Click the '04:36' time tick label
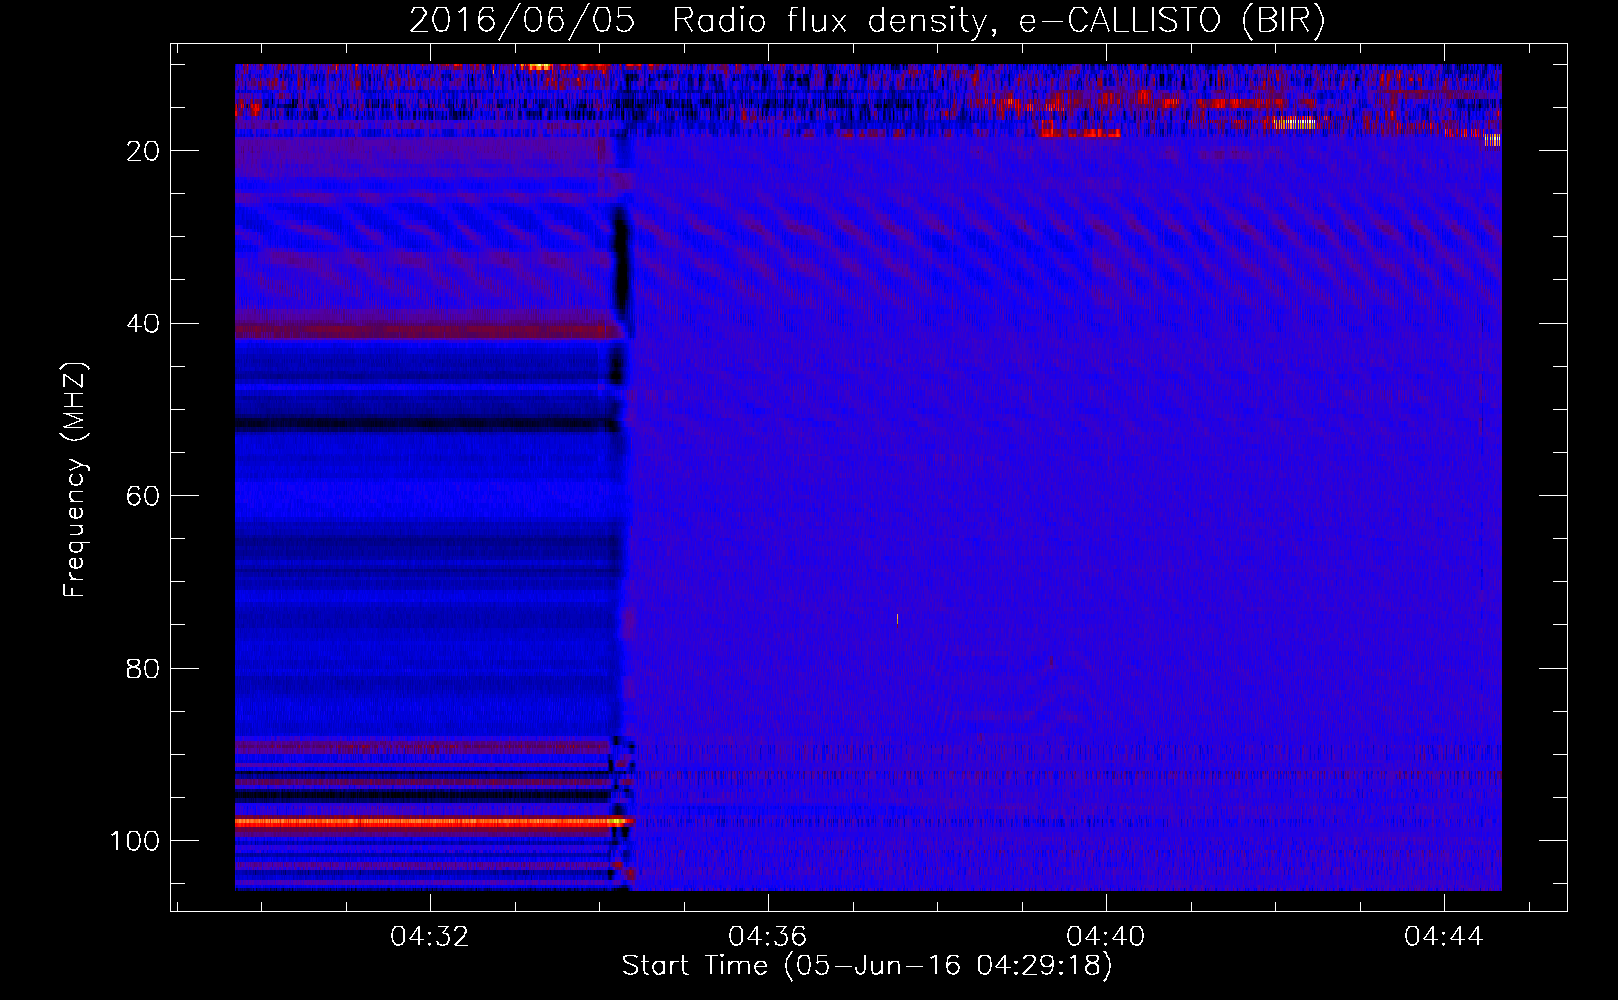Viewport: 1618px width, 1000px height. pos(768,937)
